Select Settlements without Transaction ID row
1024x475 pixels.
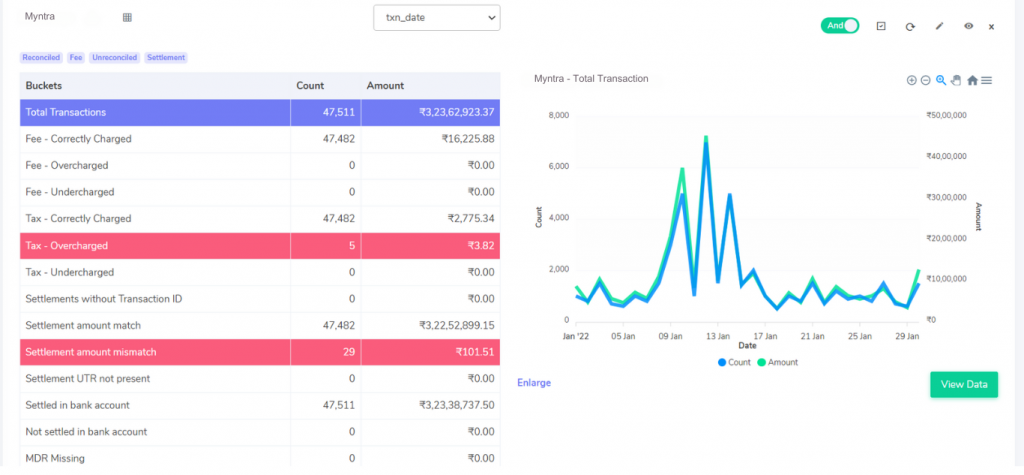click(260, 299)
